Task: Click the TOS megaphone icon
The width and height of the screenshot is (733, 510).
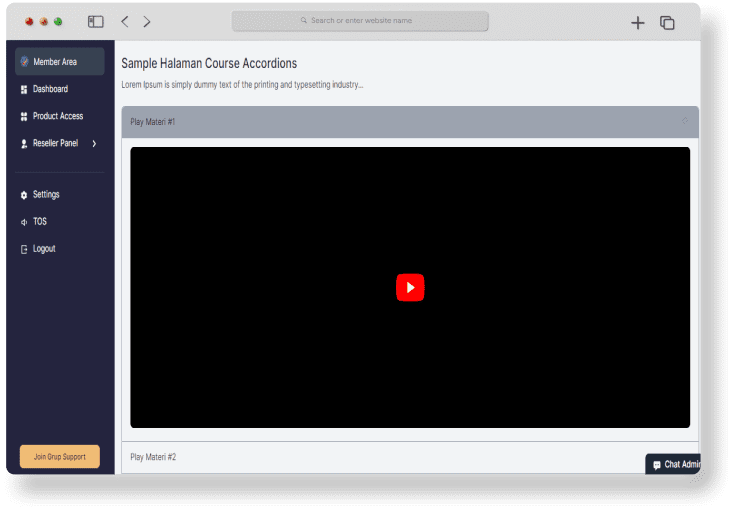Action: [x=24, y=222]
